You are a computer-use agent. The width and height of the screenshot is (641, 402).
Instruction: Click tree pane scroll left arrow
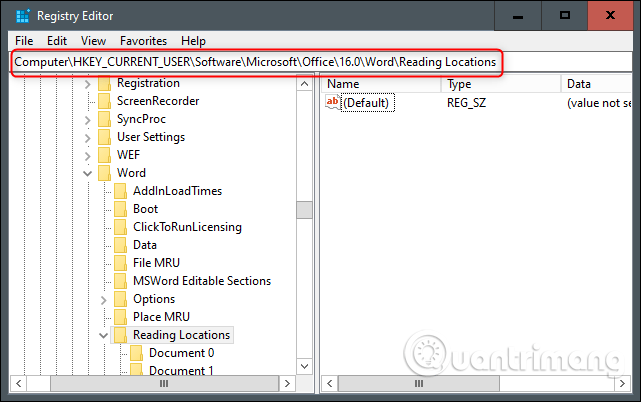click(18, 384)
